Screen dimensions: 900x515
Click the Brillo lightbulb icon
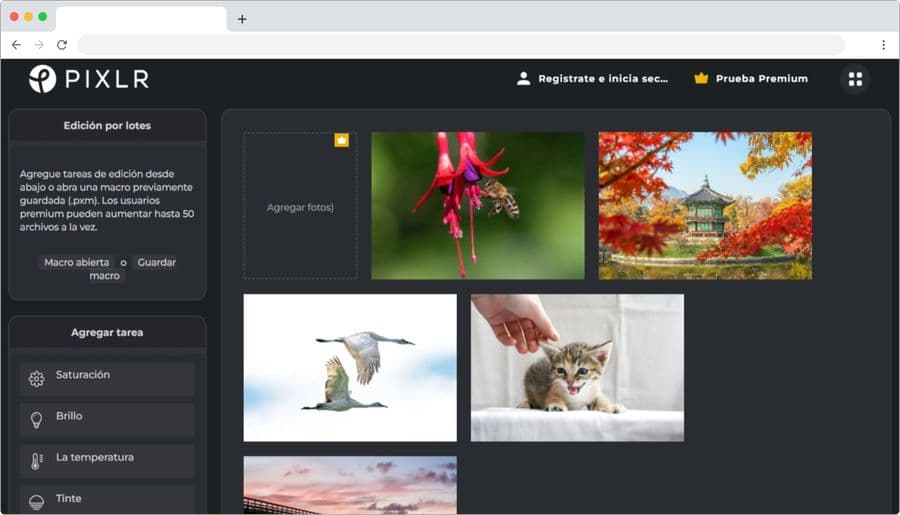[36, 420]
